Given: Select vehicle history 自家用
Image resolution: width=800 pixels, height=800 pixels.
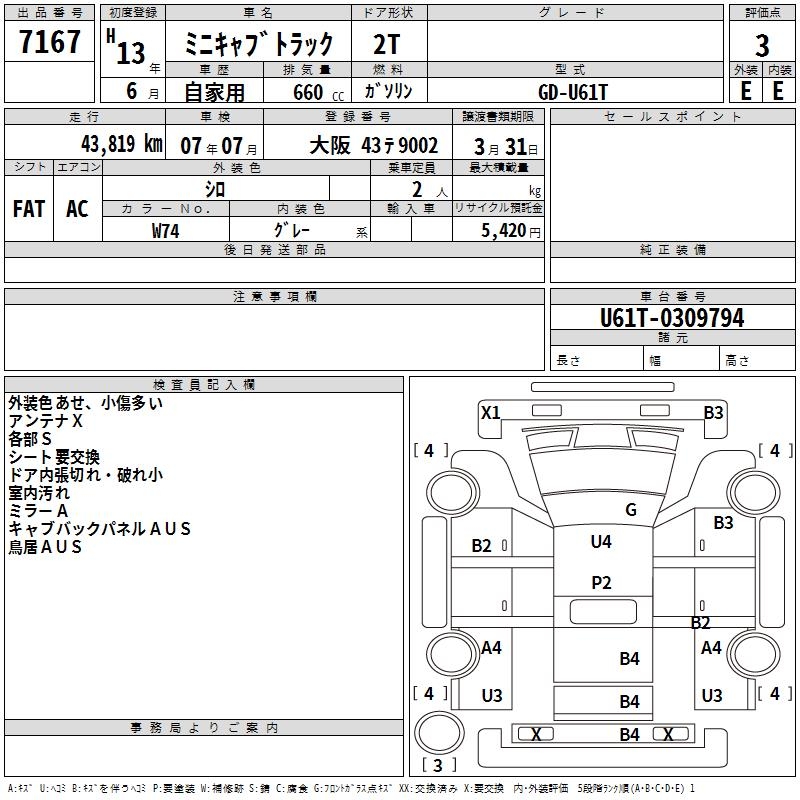Looking at the screenshot, I should point(214,92).
